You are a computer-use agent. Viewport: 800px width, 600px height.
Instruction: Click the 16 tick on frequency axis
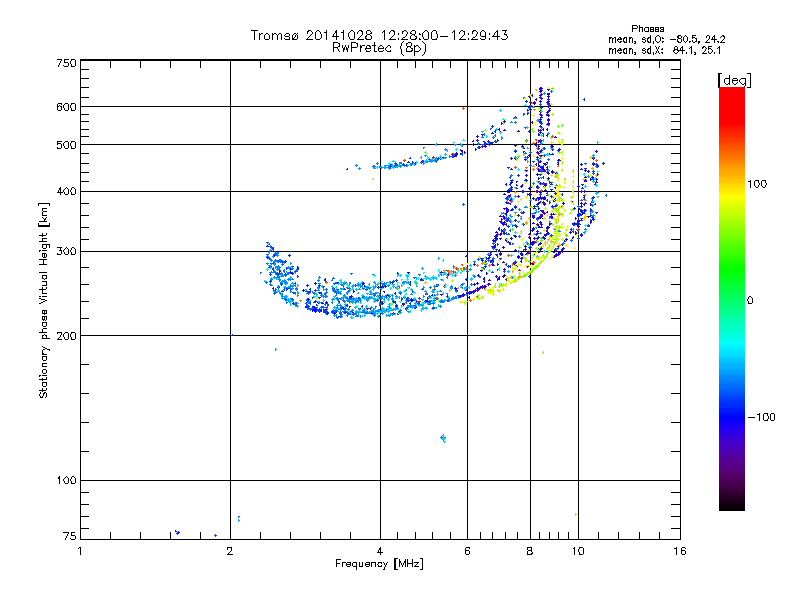679,550
